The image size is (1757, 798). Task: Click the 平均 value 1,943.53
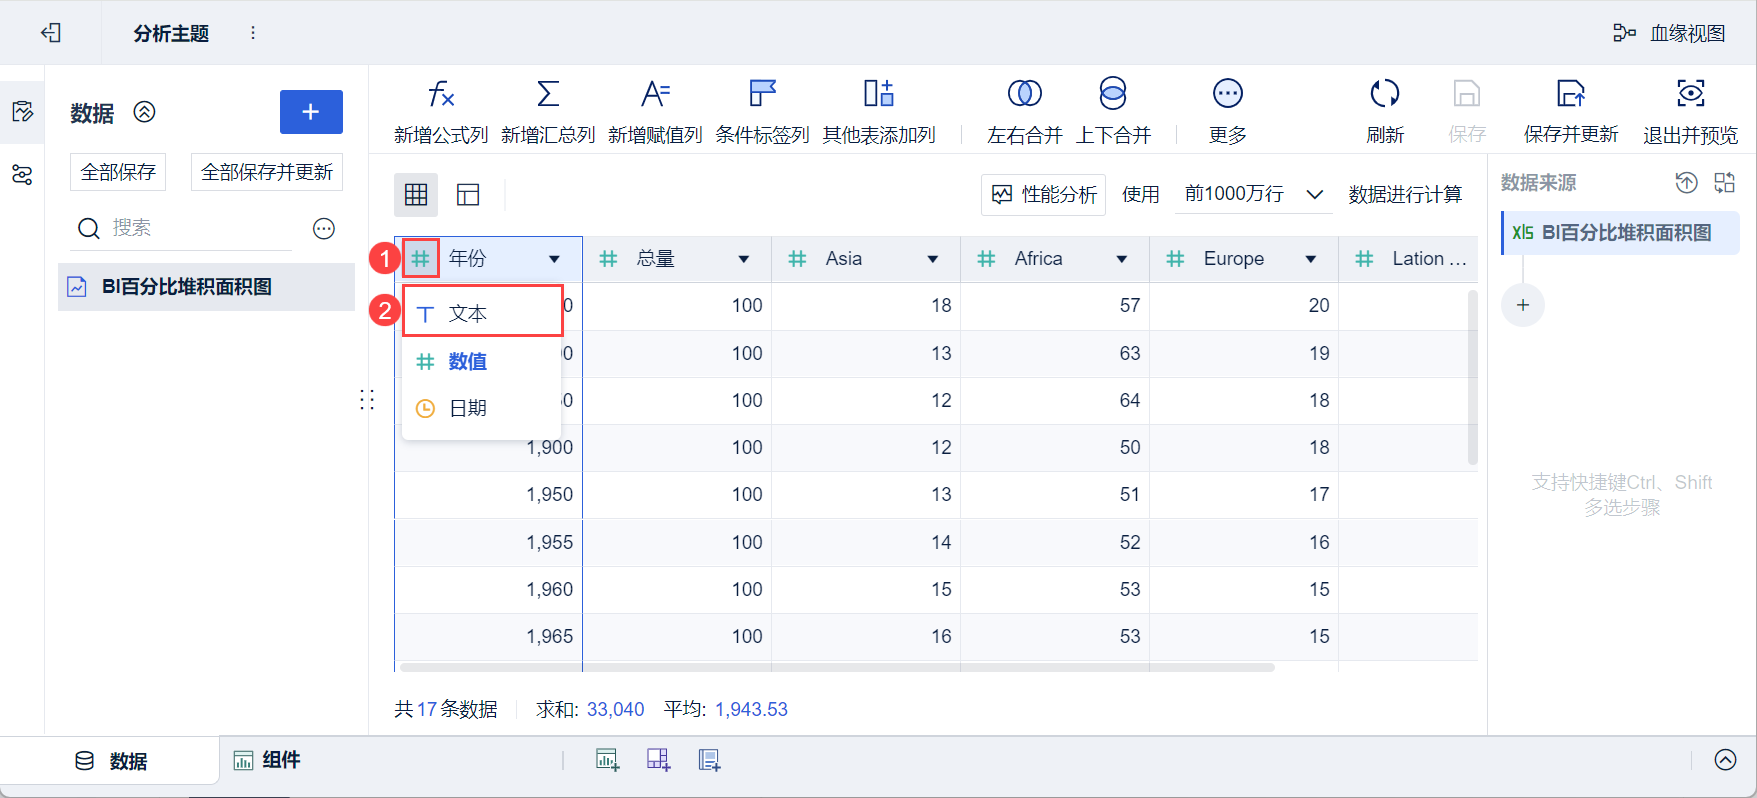click(x=751, y=709)
